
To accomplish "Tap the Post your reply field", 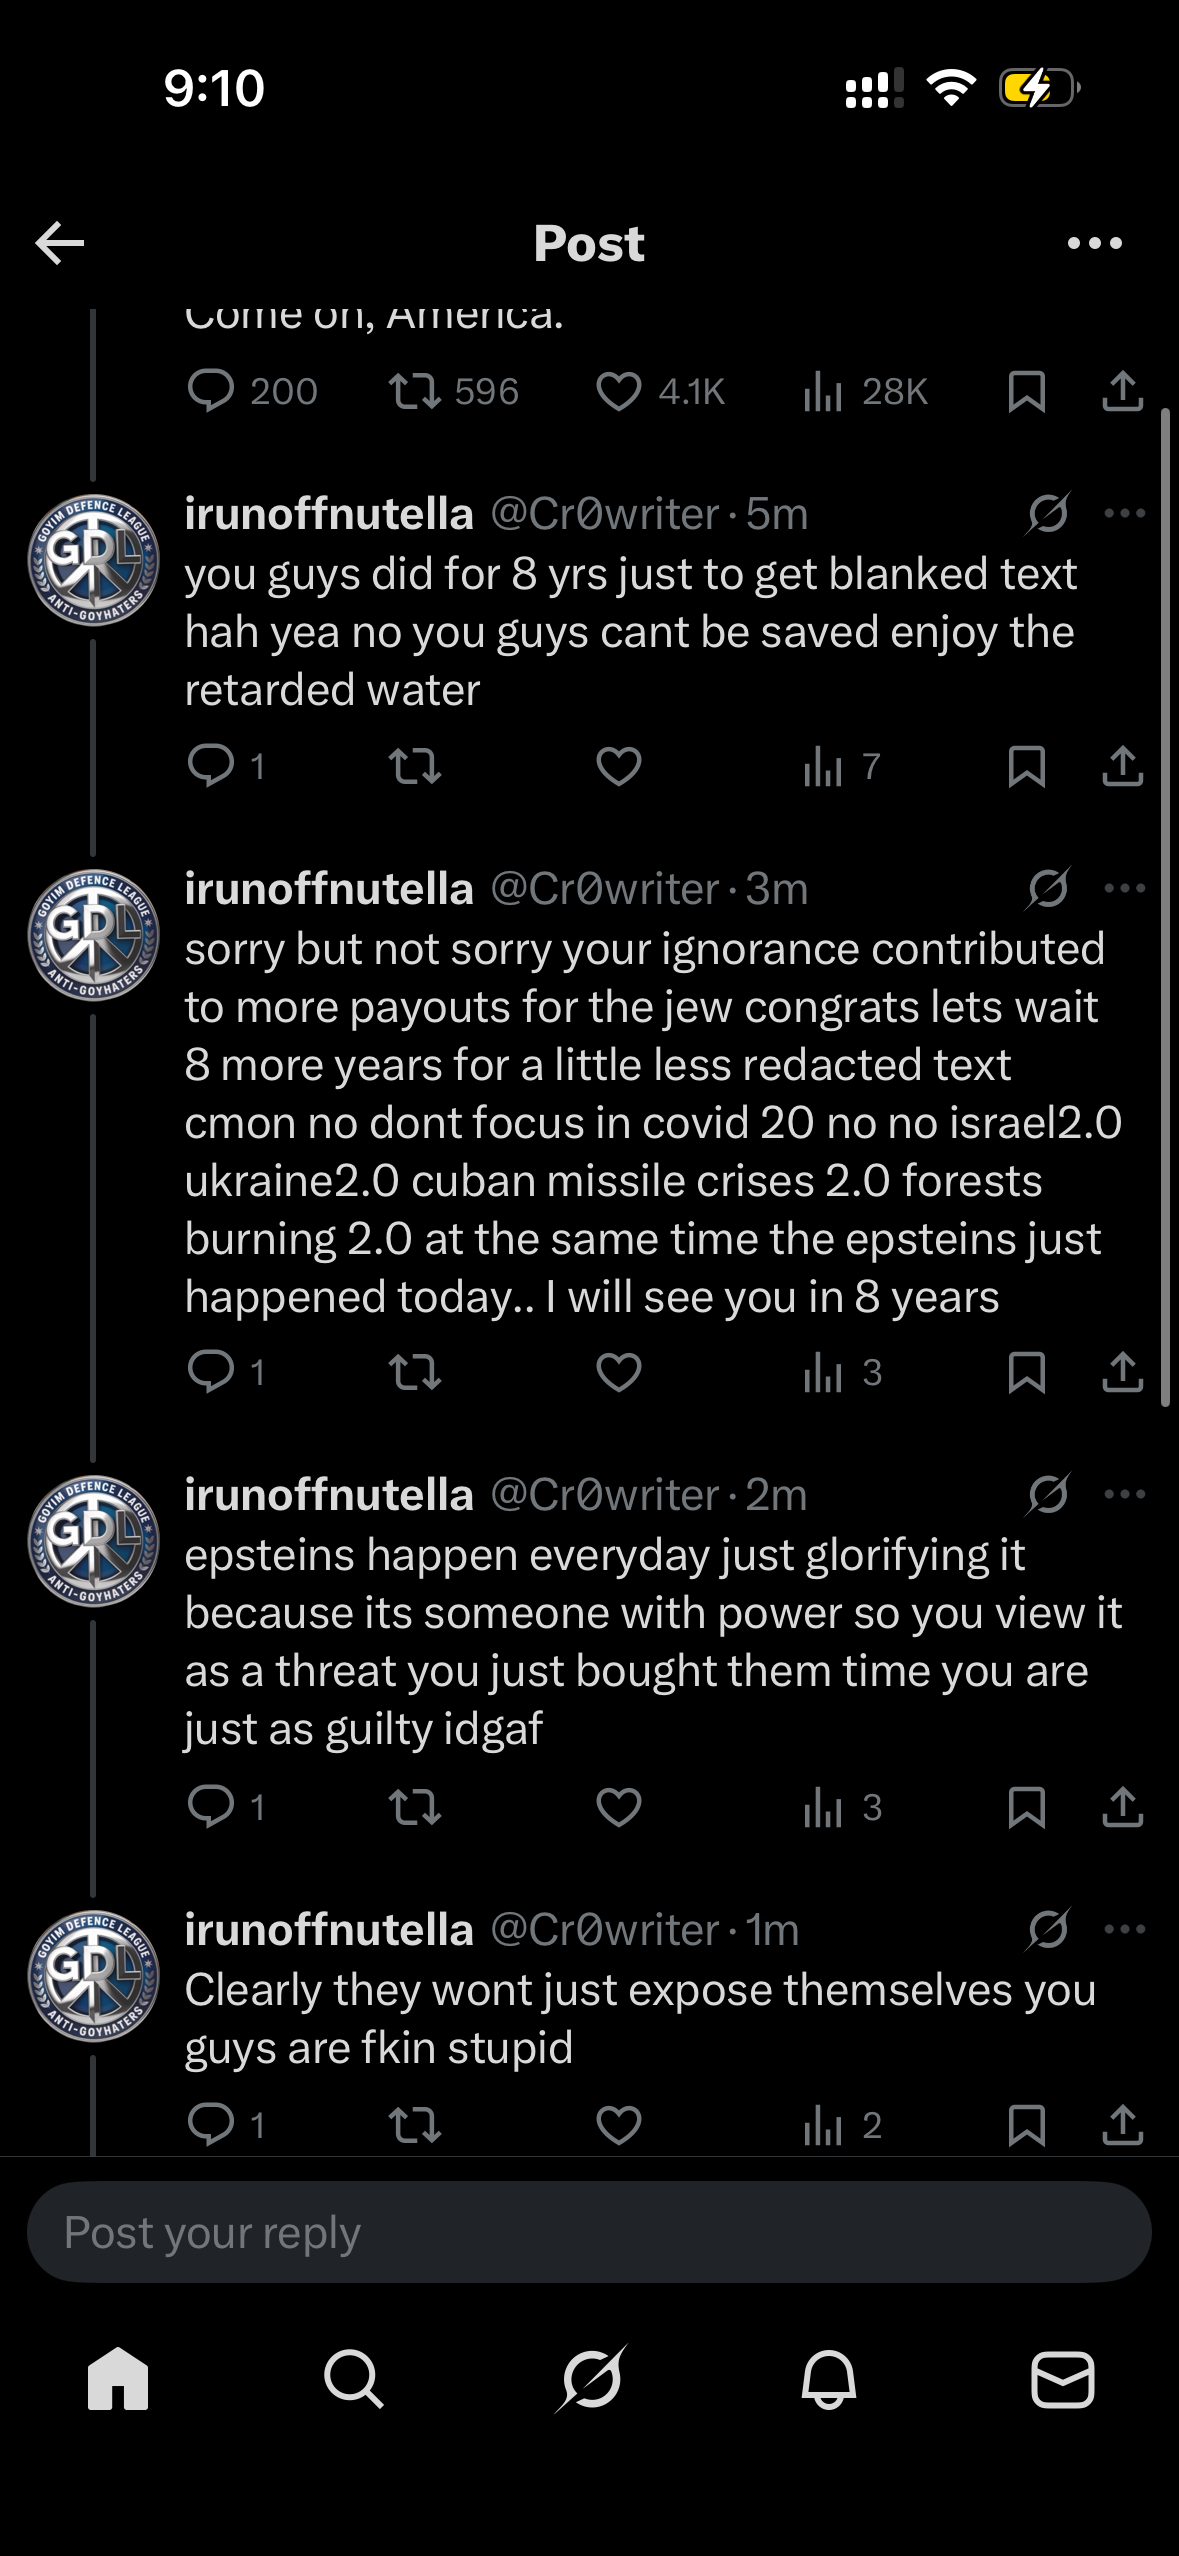I will pyautogui.click(x=589, y=2232).
